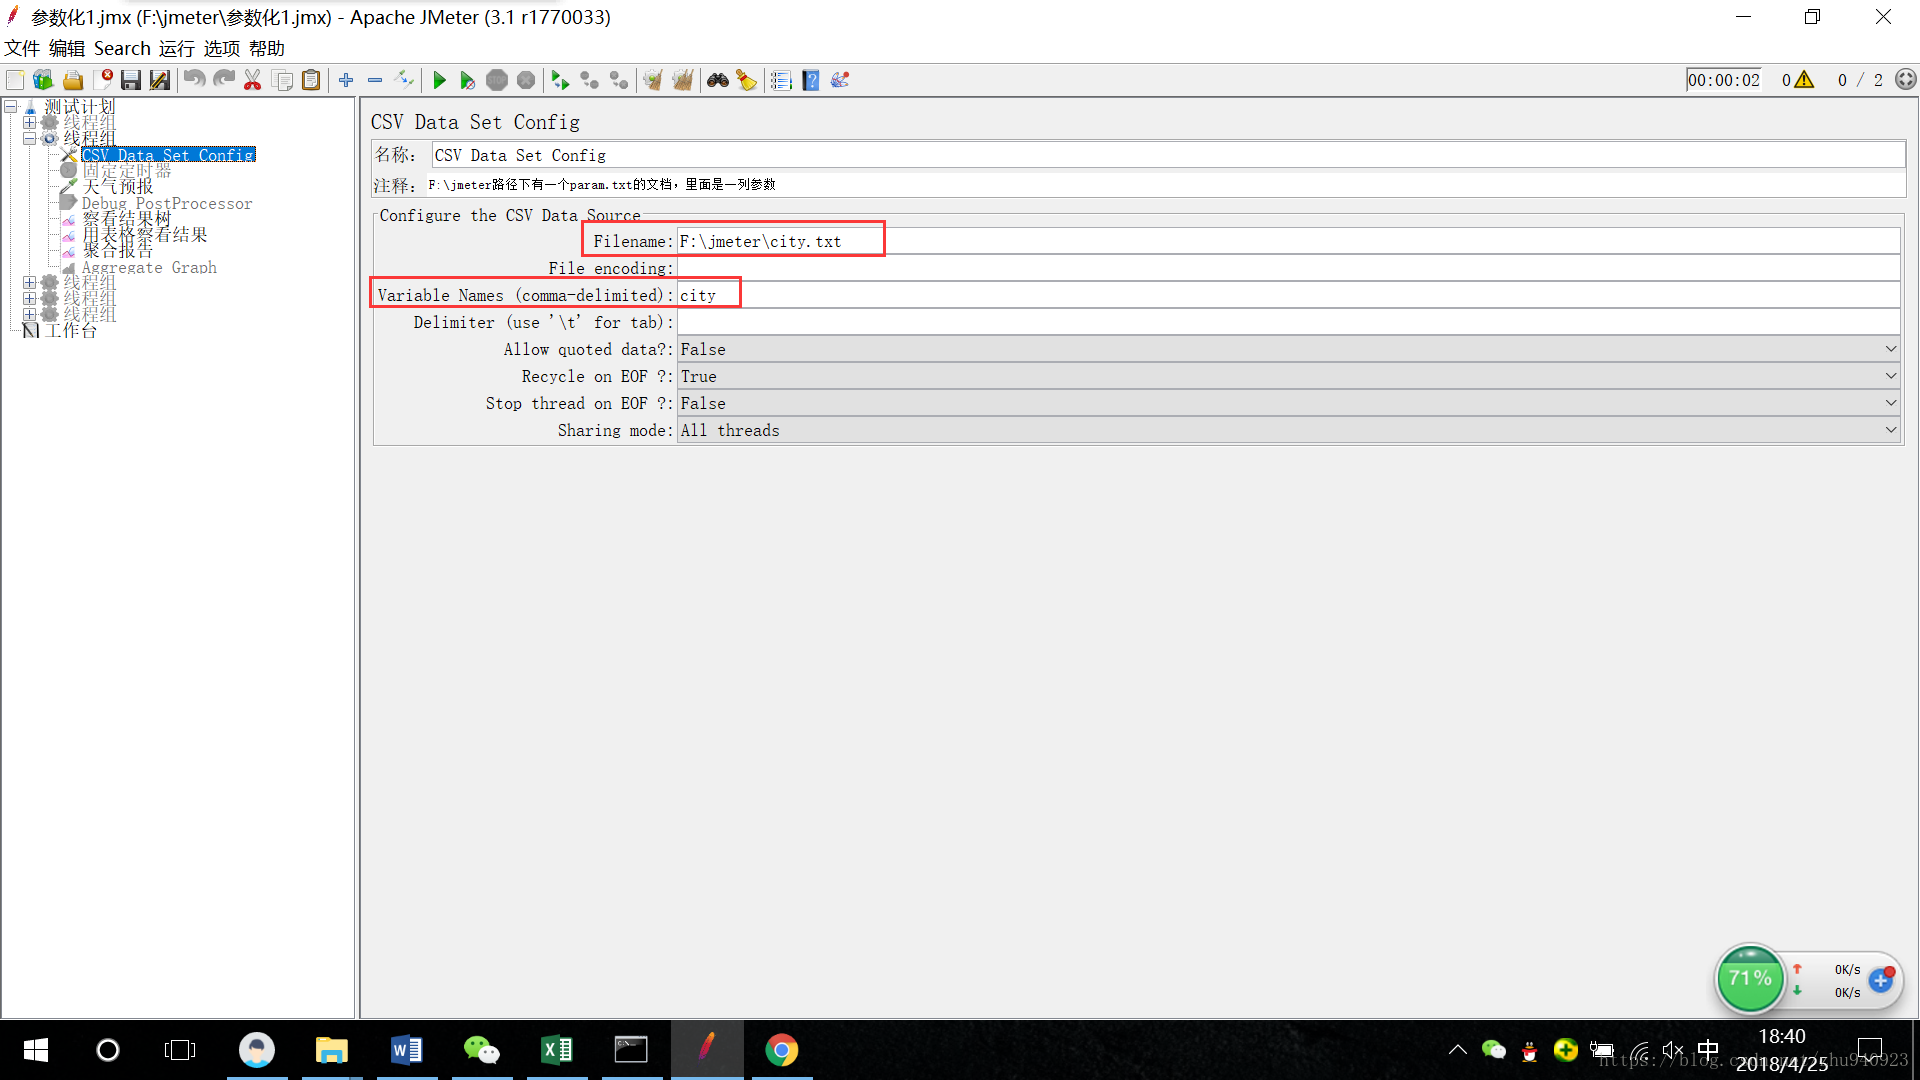Click the Filename input field
The height and width of the screenshot is (1080, 1920).
pyautogui.click(x=1289, y=241)
